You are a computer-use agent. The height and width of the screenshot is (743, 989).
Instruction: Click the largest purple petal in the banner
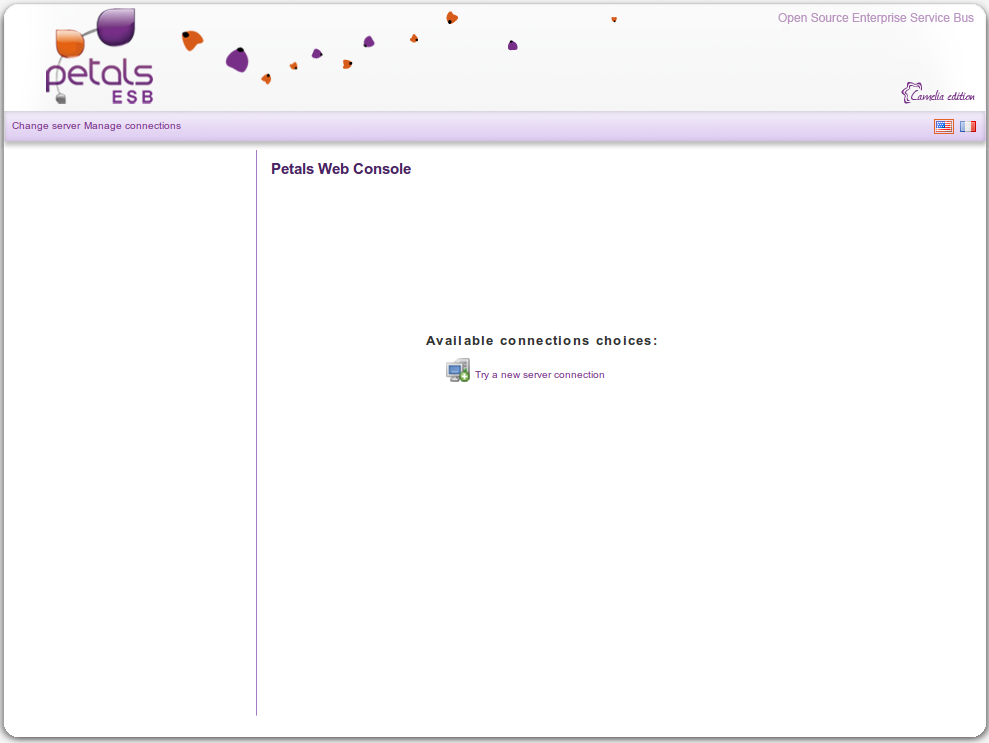[237, 60]
